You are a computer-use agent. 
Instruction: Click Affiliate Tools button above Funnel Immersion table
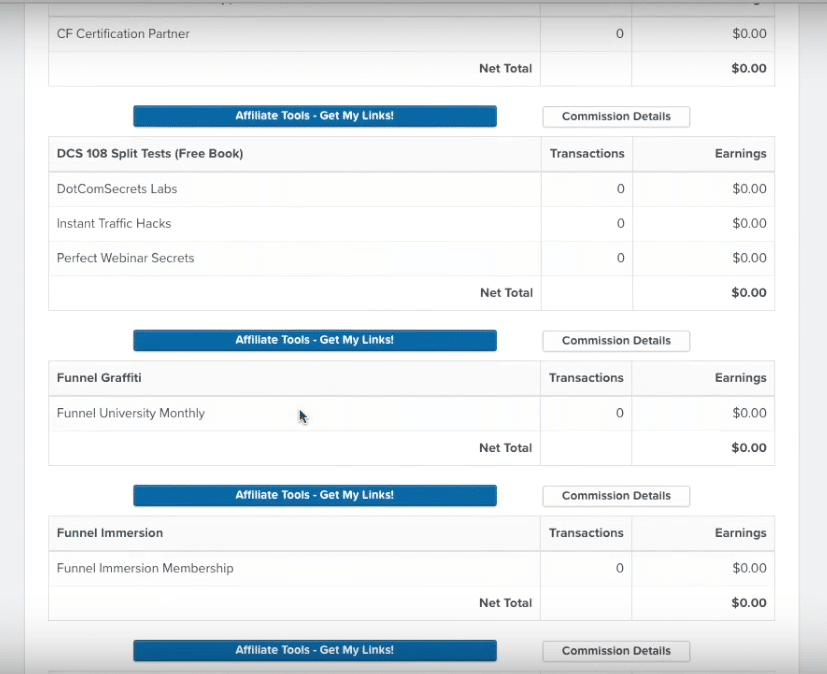(315, 495)
